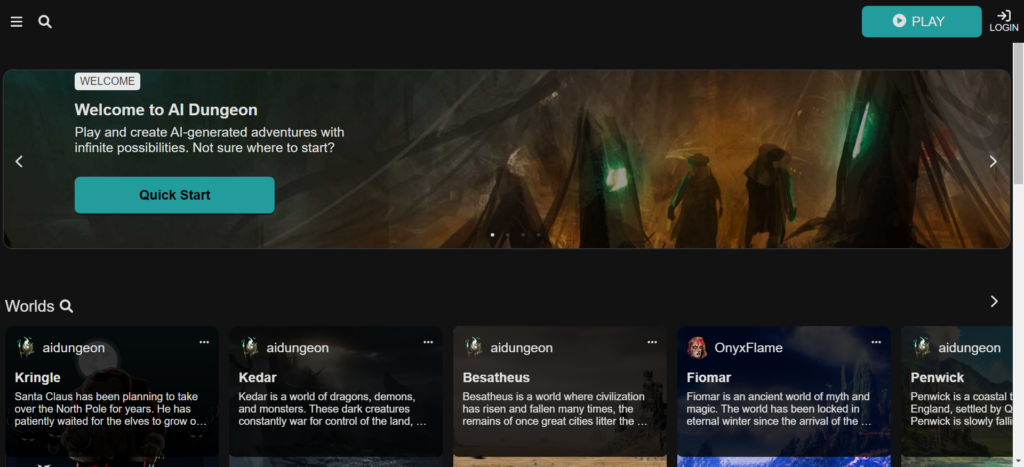Open the hamburger menu
This screenshot has height=467, width=1024.
pyautogui.click(x=16, y=22)
